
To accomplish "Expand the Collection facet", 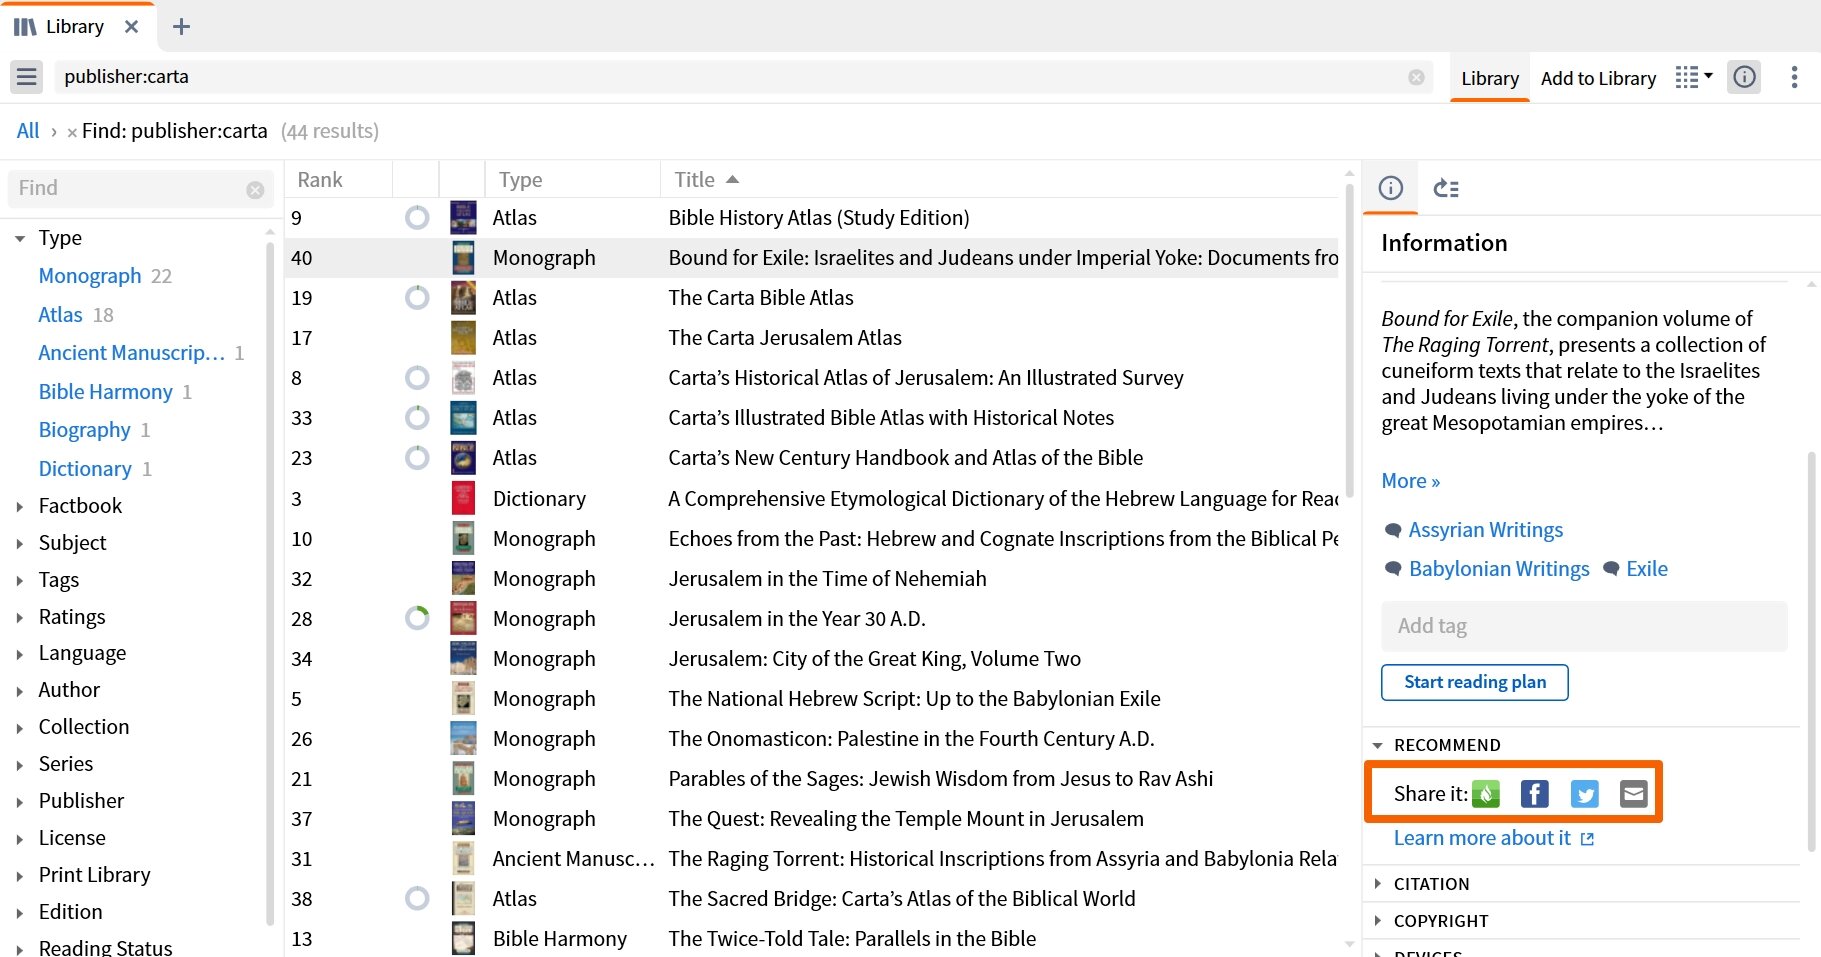I will click(19, 728).
